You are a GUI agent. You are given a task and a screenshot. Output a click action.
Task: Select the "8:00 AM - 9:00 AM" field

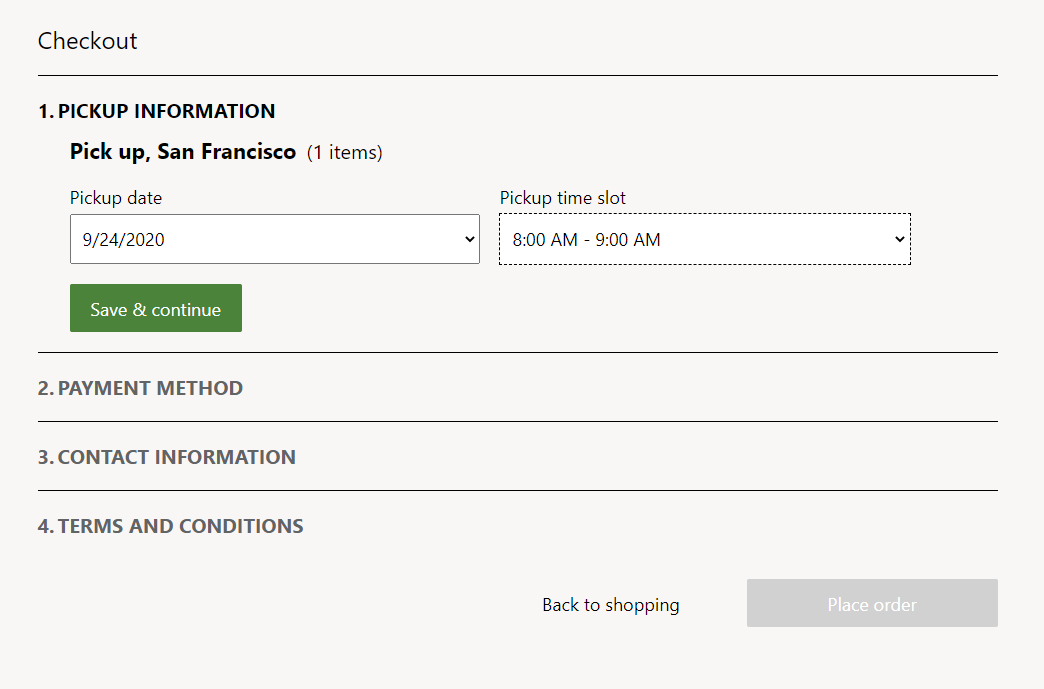[x=704, y=239]
